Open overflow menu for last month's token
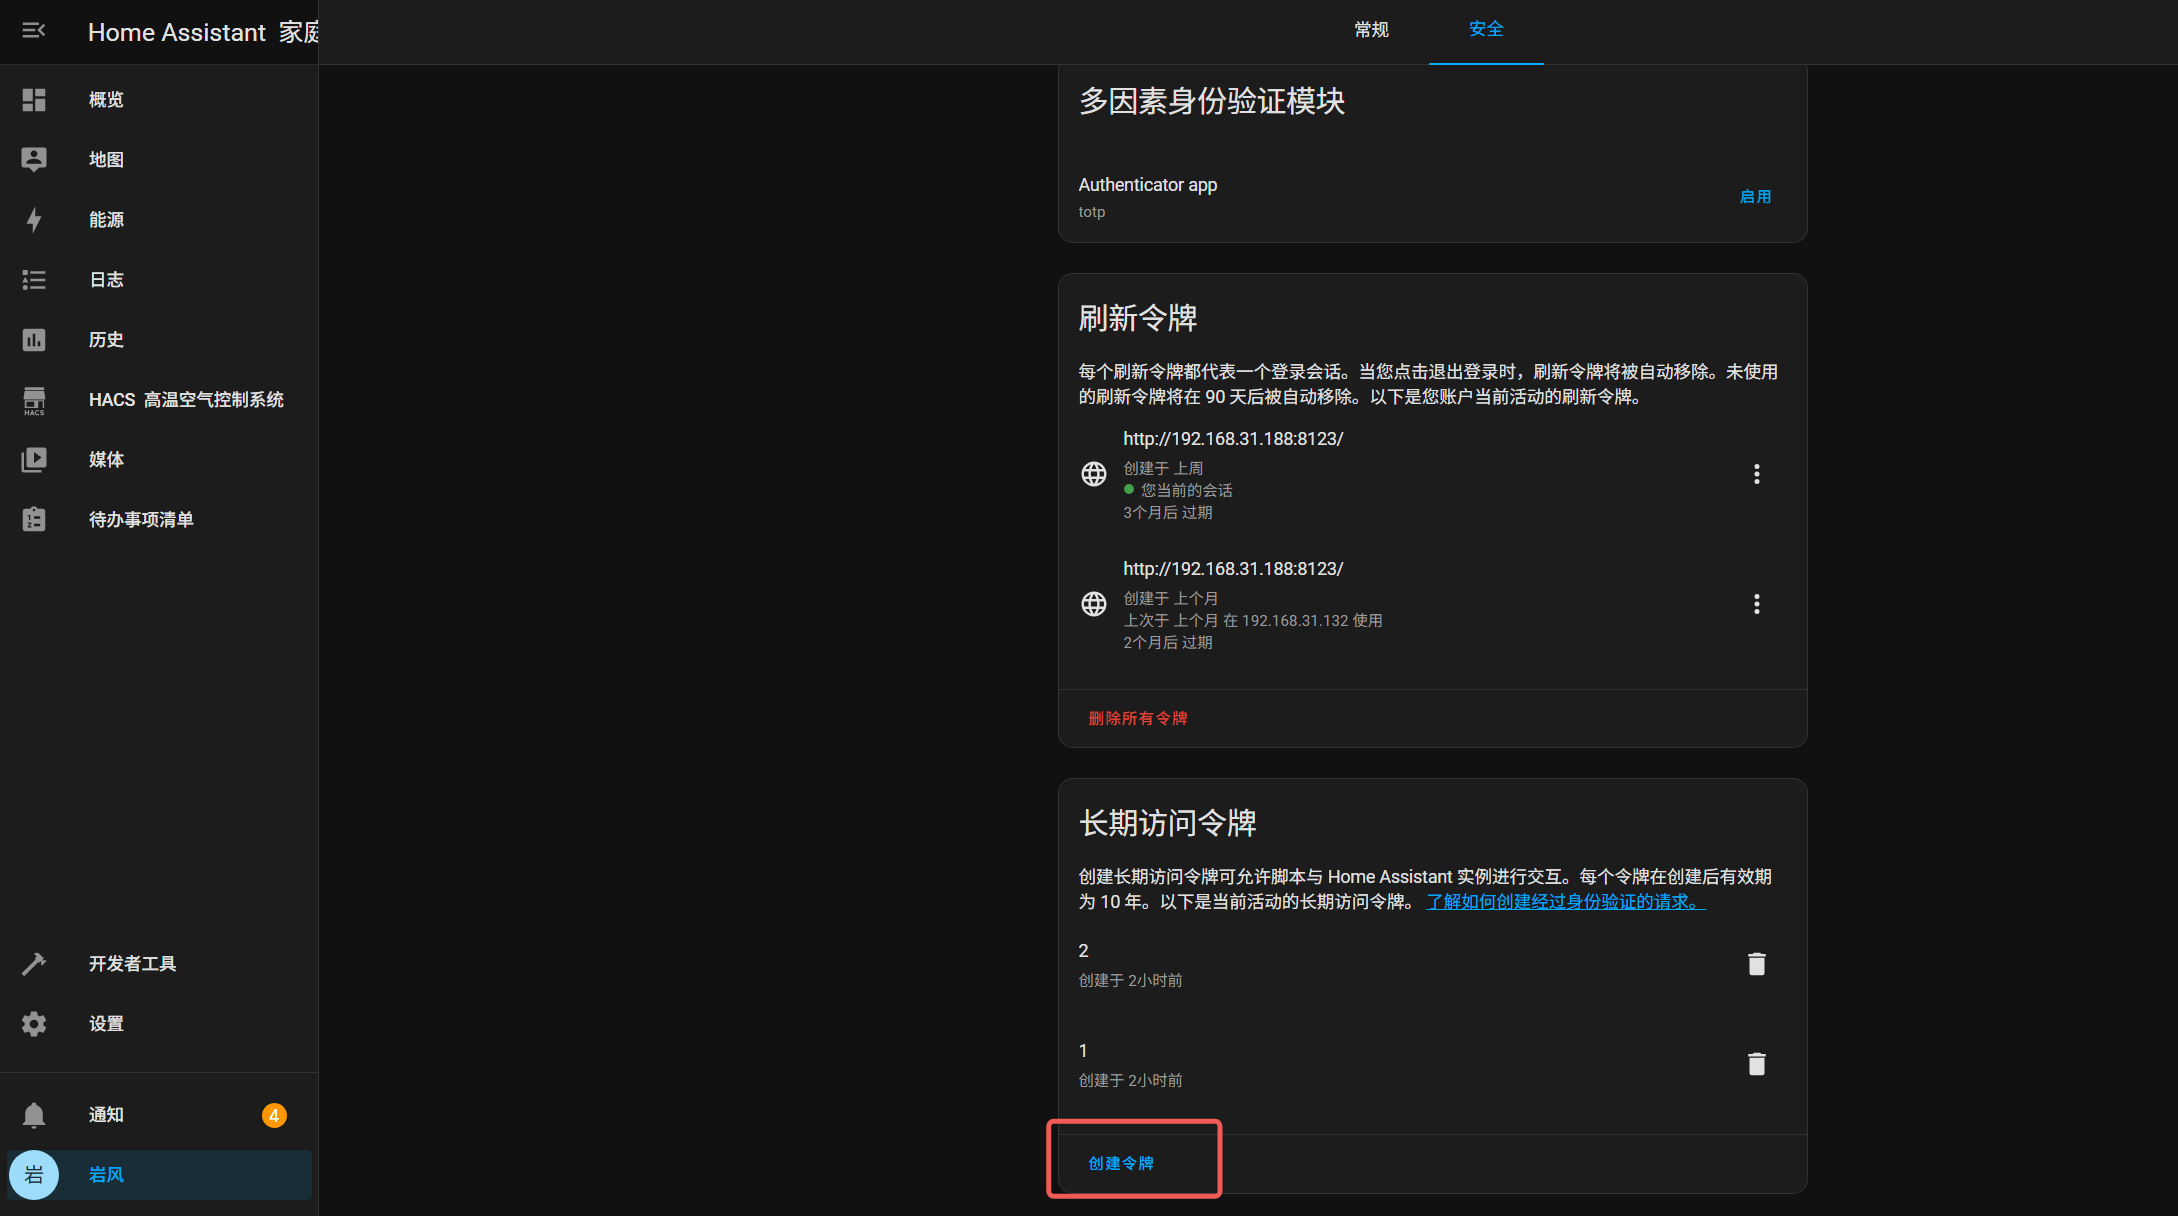Viewport: 2178px width, 1216px height. (x=1756, y=604)
